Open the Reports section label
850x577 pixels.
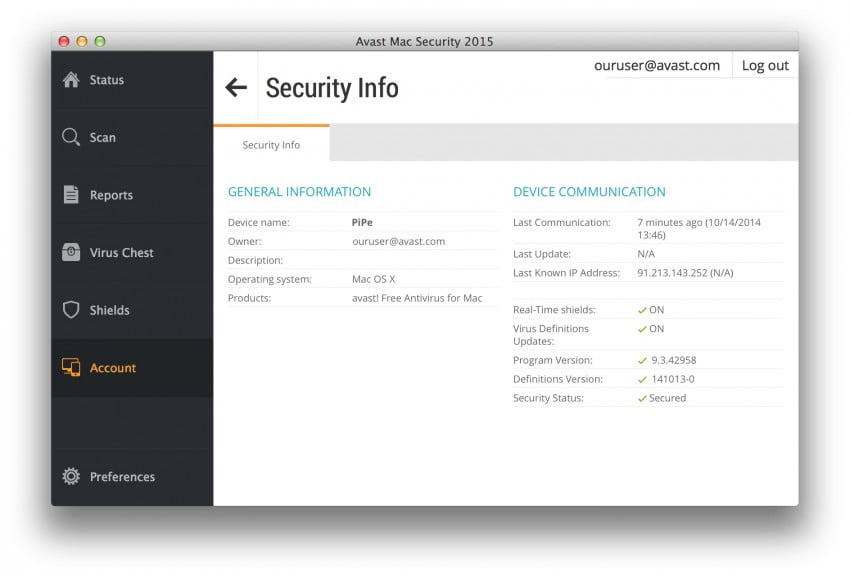tap(111, 195)
